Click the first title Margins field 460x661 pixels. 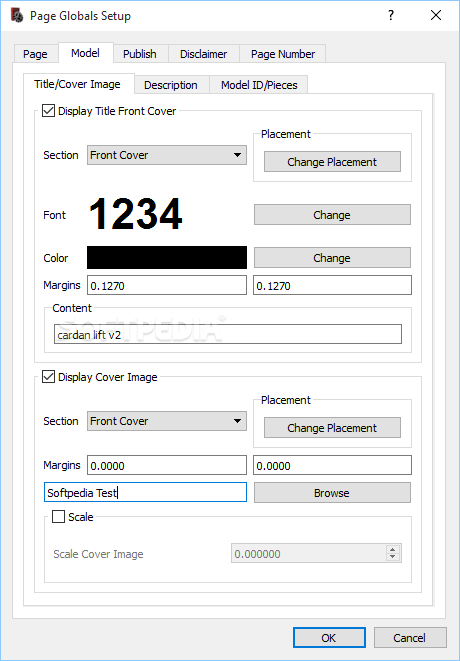[167, 285]
